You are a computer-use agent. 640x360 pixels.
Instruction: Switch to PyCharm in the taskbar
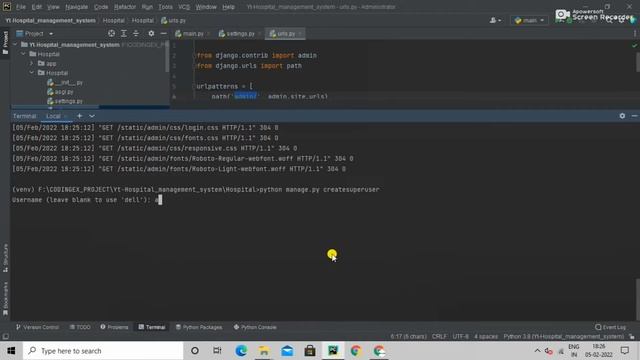pos(333,351)
